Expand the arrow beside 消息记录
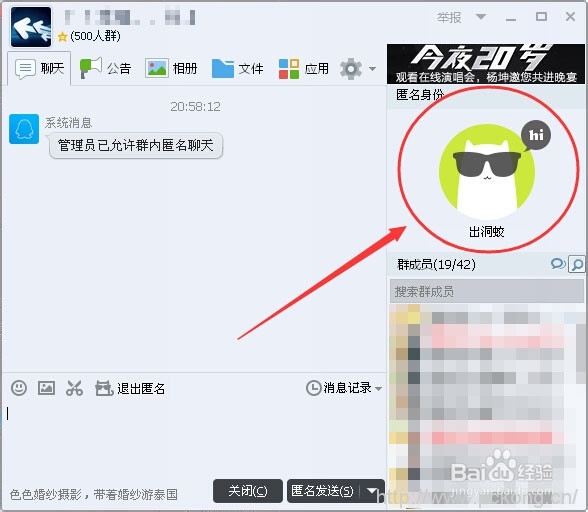This screenshot has height=512, width=588. (378, 389)
